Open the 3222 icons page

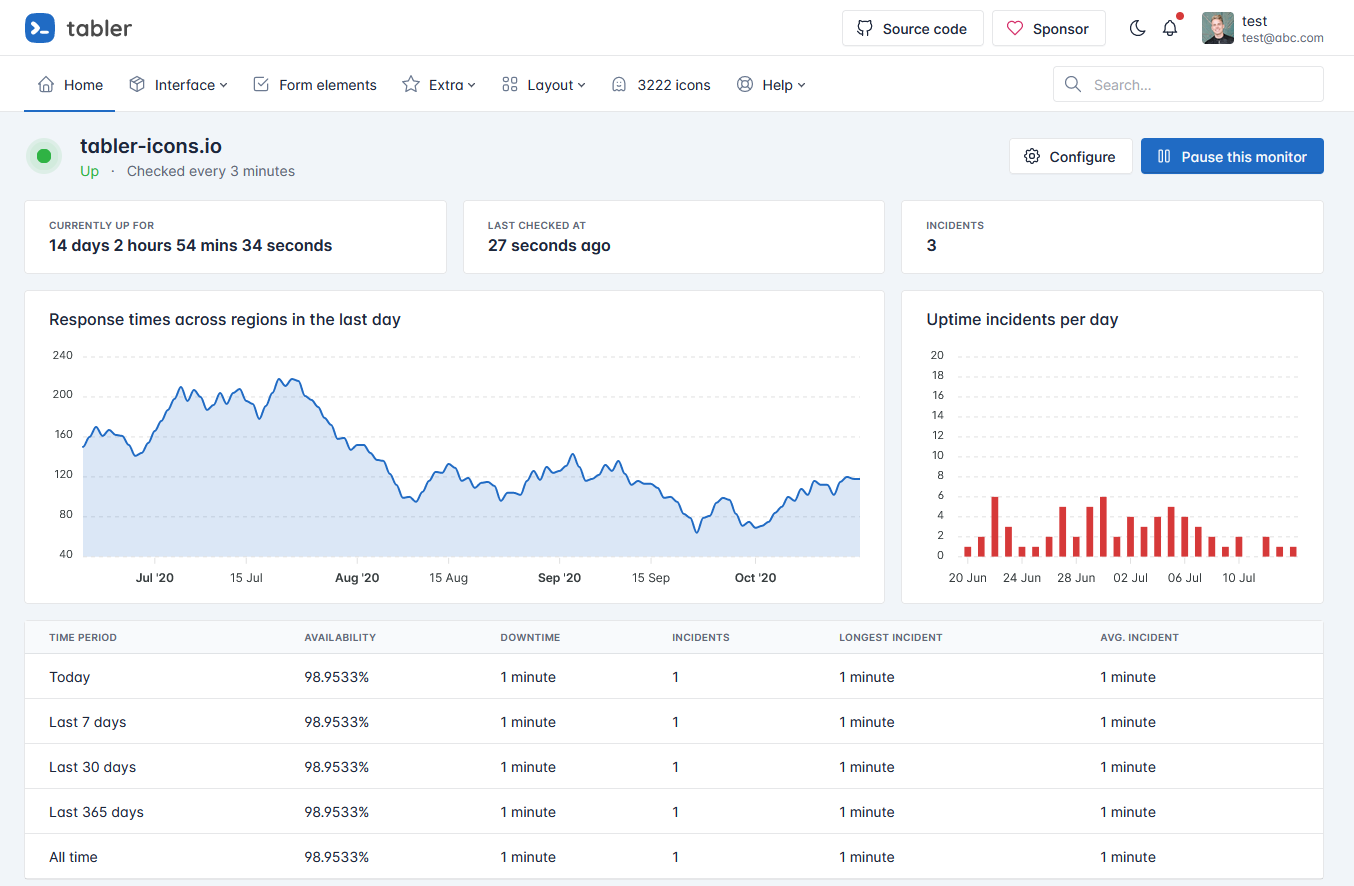(x=661, y=85)
